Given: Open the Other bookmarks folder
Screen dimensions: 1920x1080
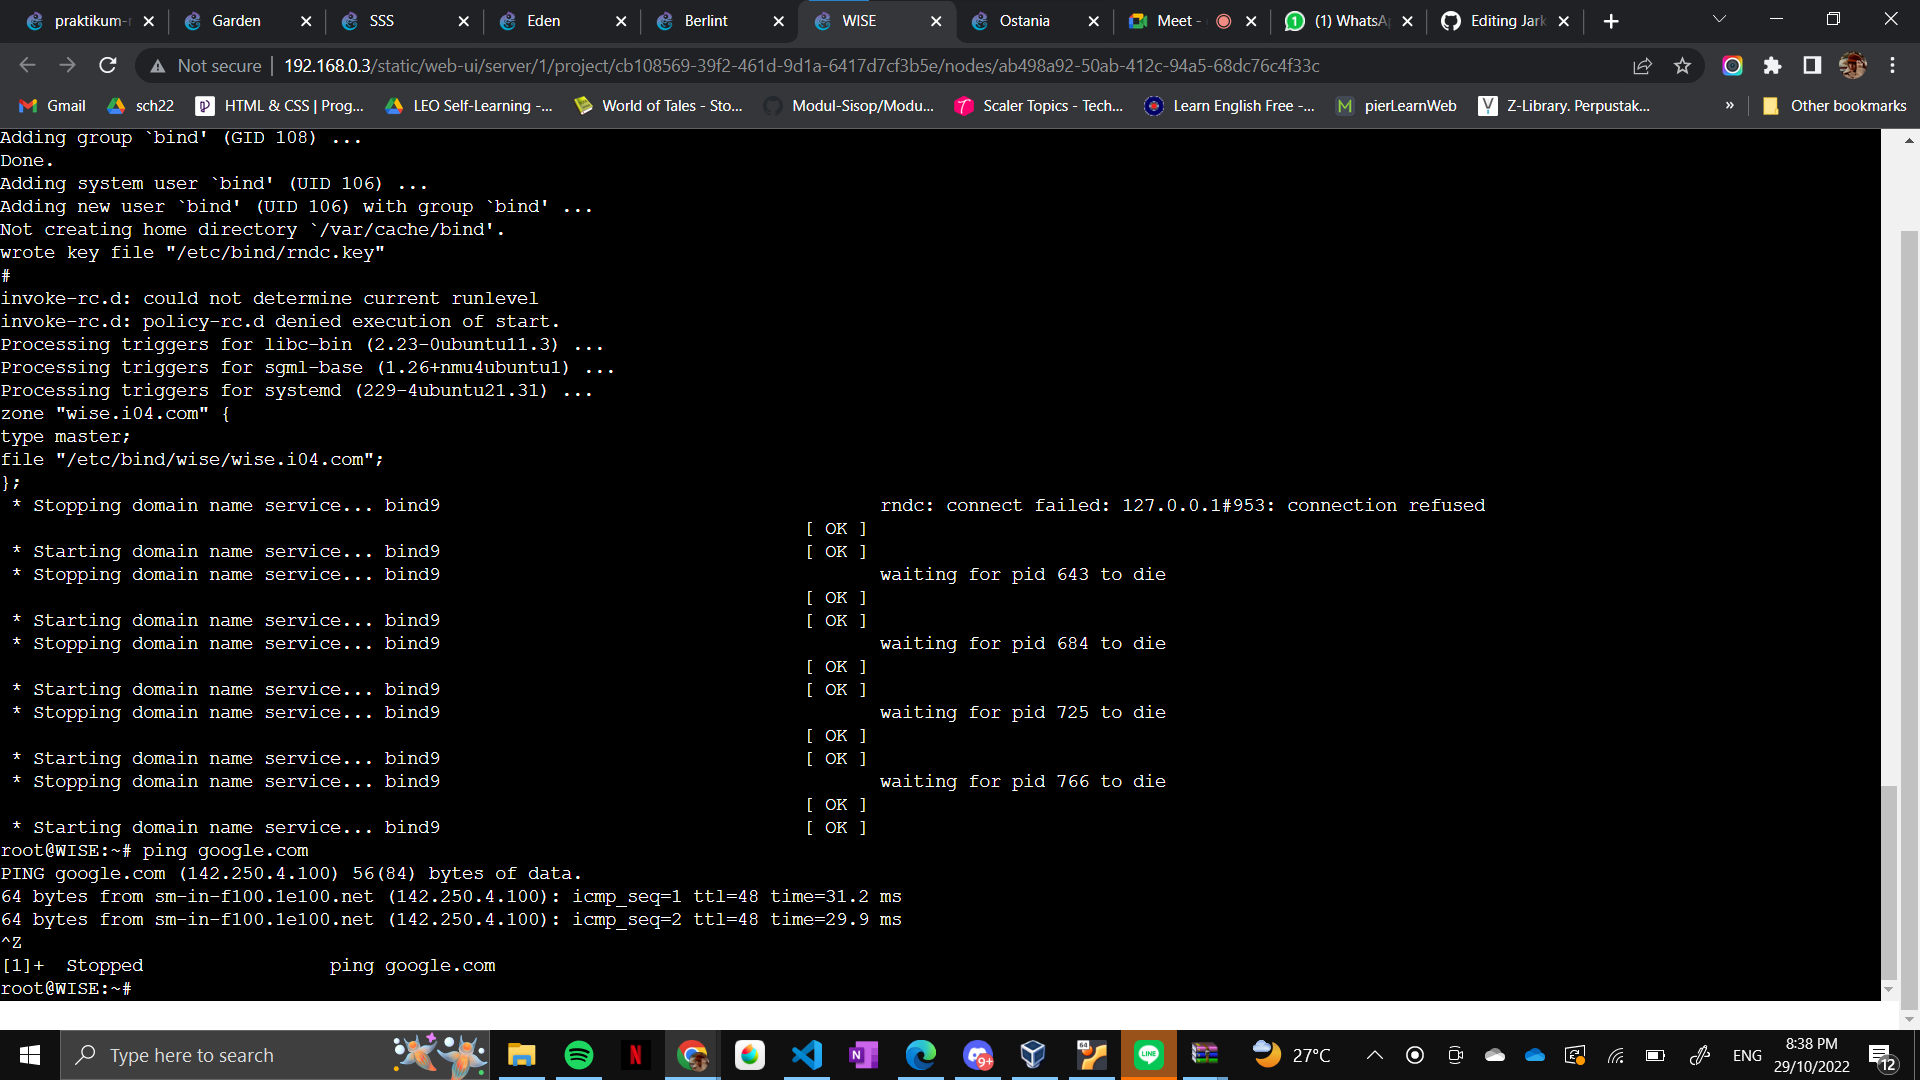Looking at the screenshot, I should click(1834, 105).
